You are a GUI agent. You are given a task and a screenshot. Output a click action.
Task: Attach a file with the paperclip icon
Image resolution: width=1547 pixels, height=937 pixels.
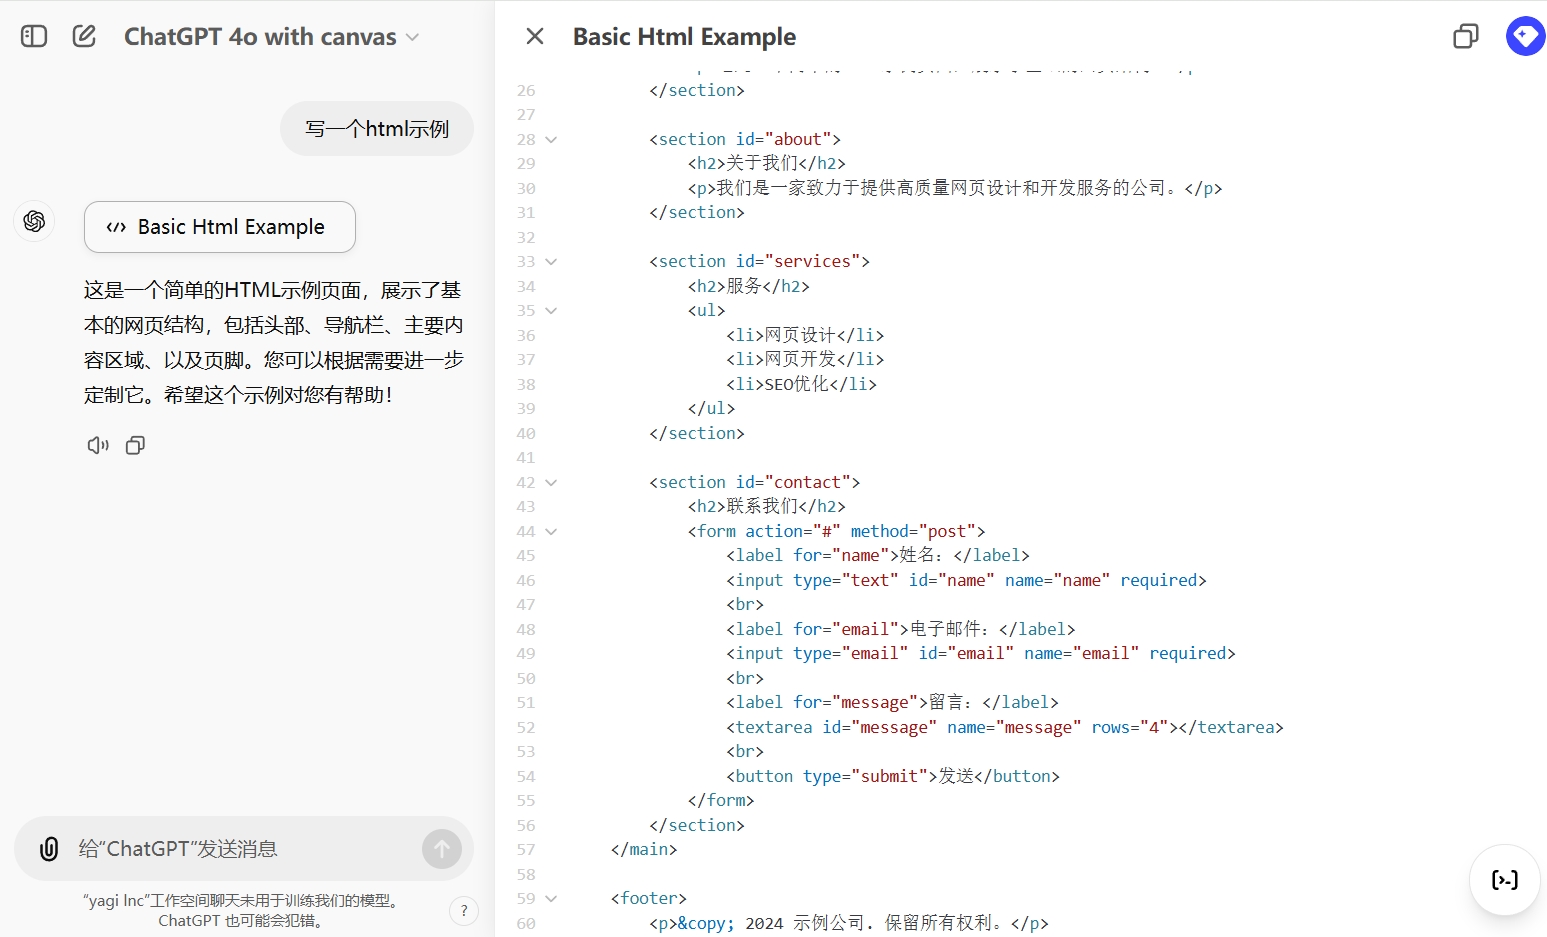48,849
